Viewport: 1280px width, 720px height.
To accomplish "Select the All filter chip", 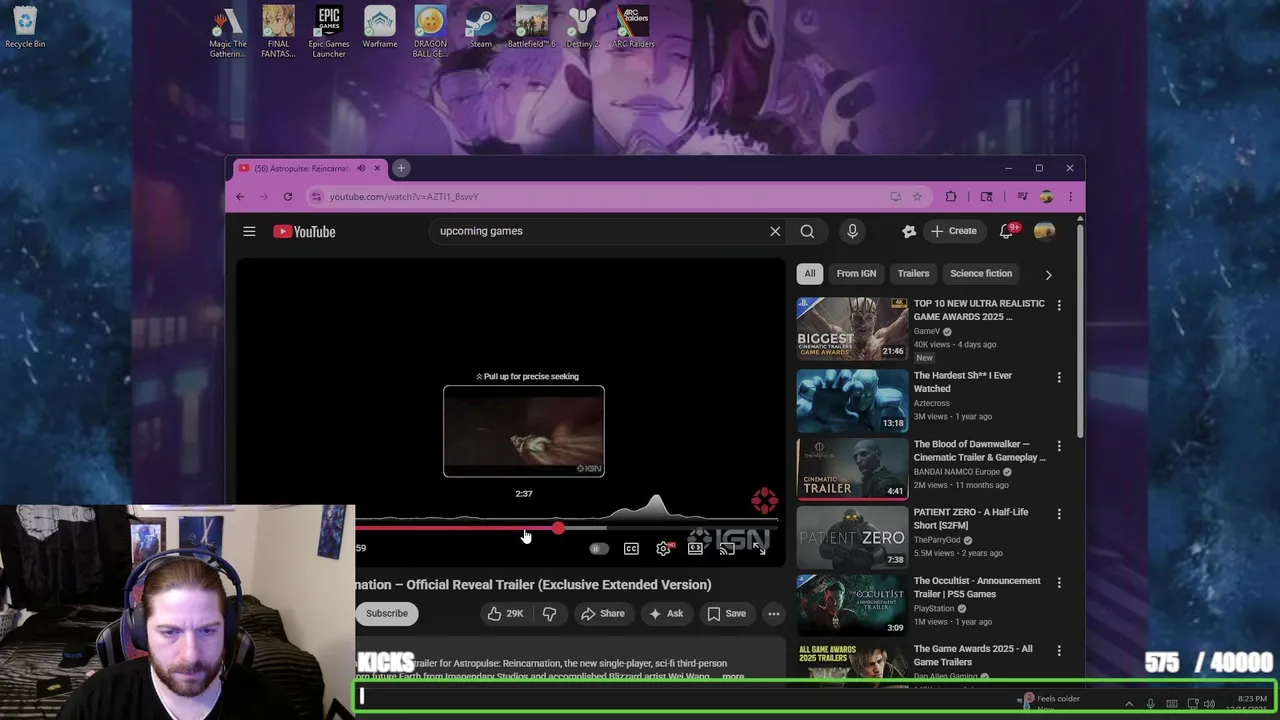I will (x=810, y=274).
